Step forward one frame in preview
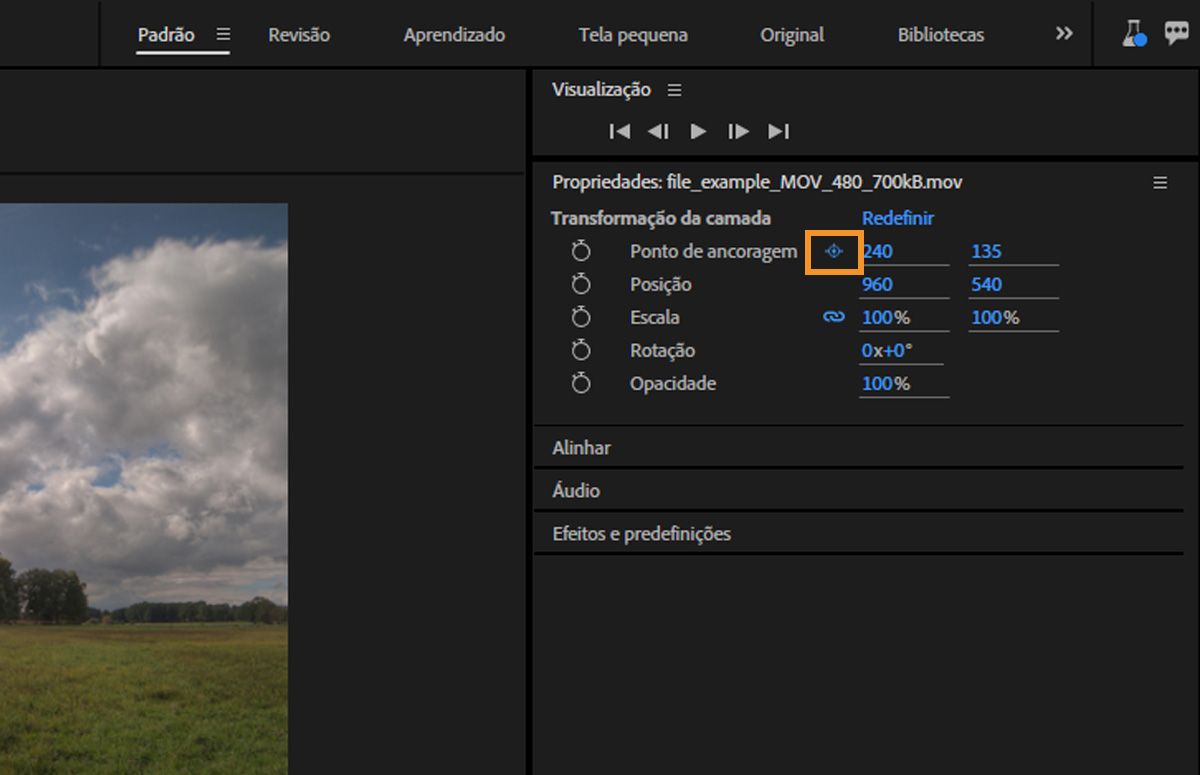This screenshot has height=775, width=1200. (x=738, y=131)
